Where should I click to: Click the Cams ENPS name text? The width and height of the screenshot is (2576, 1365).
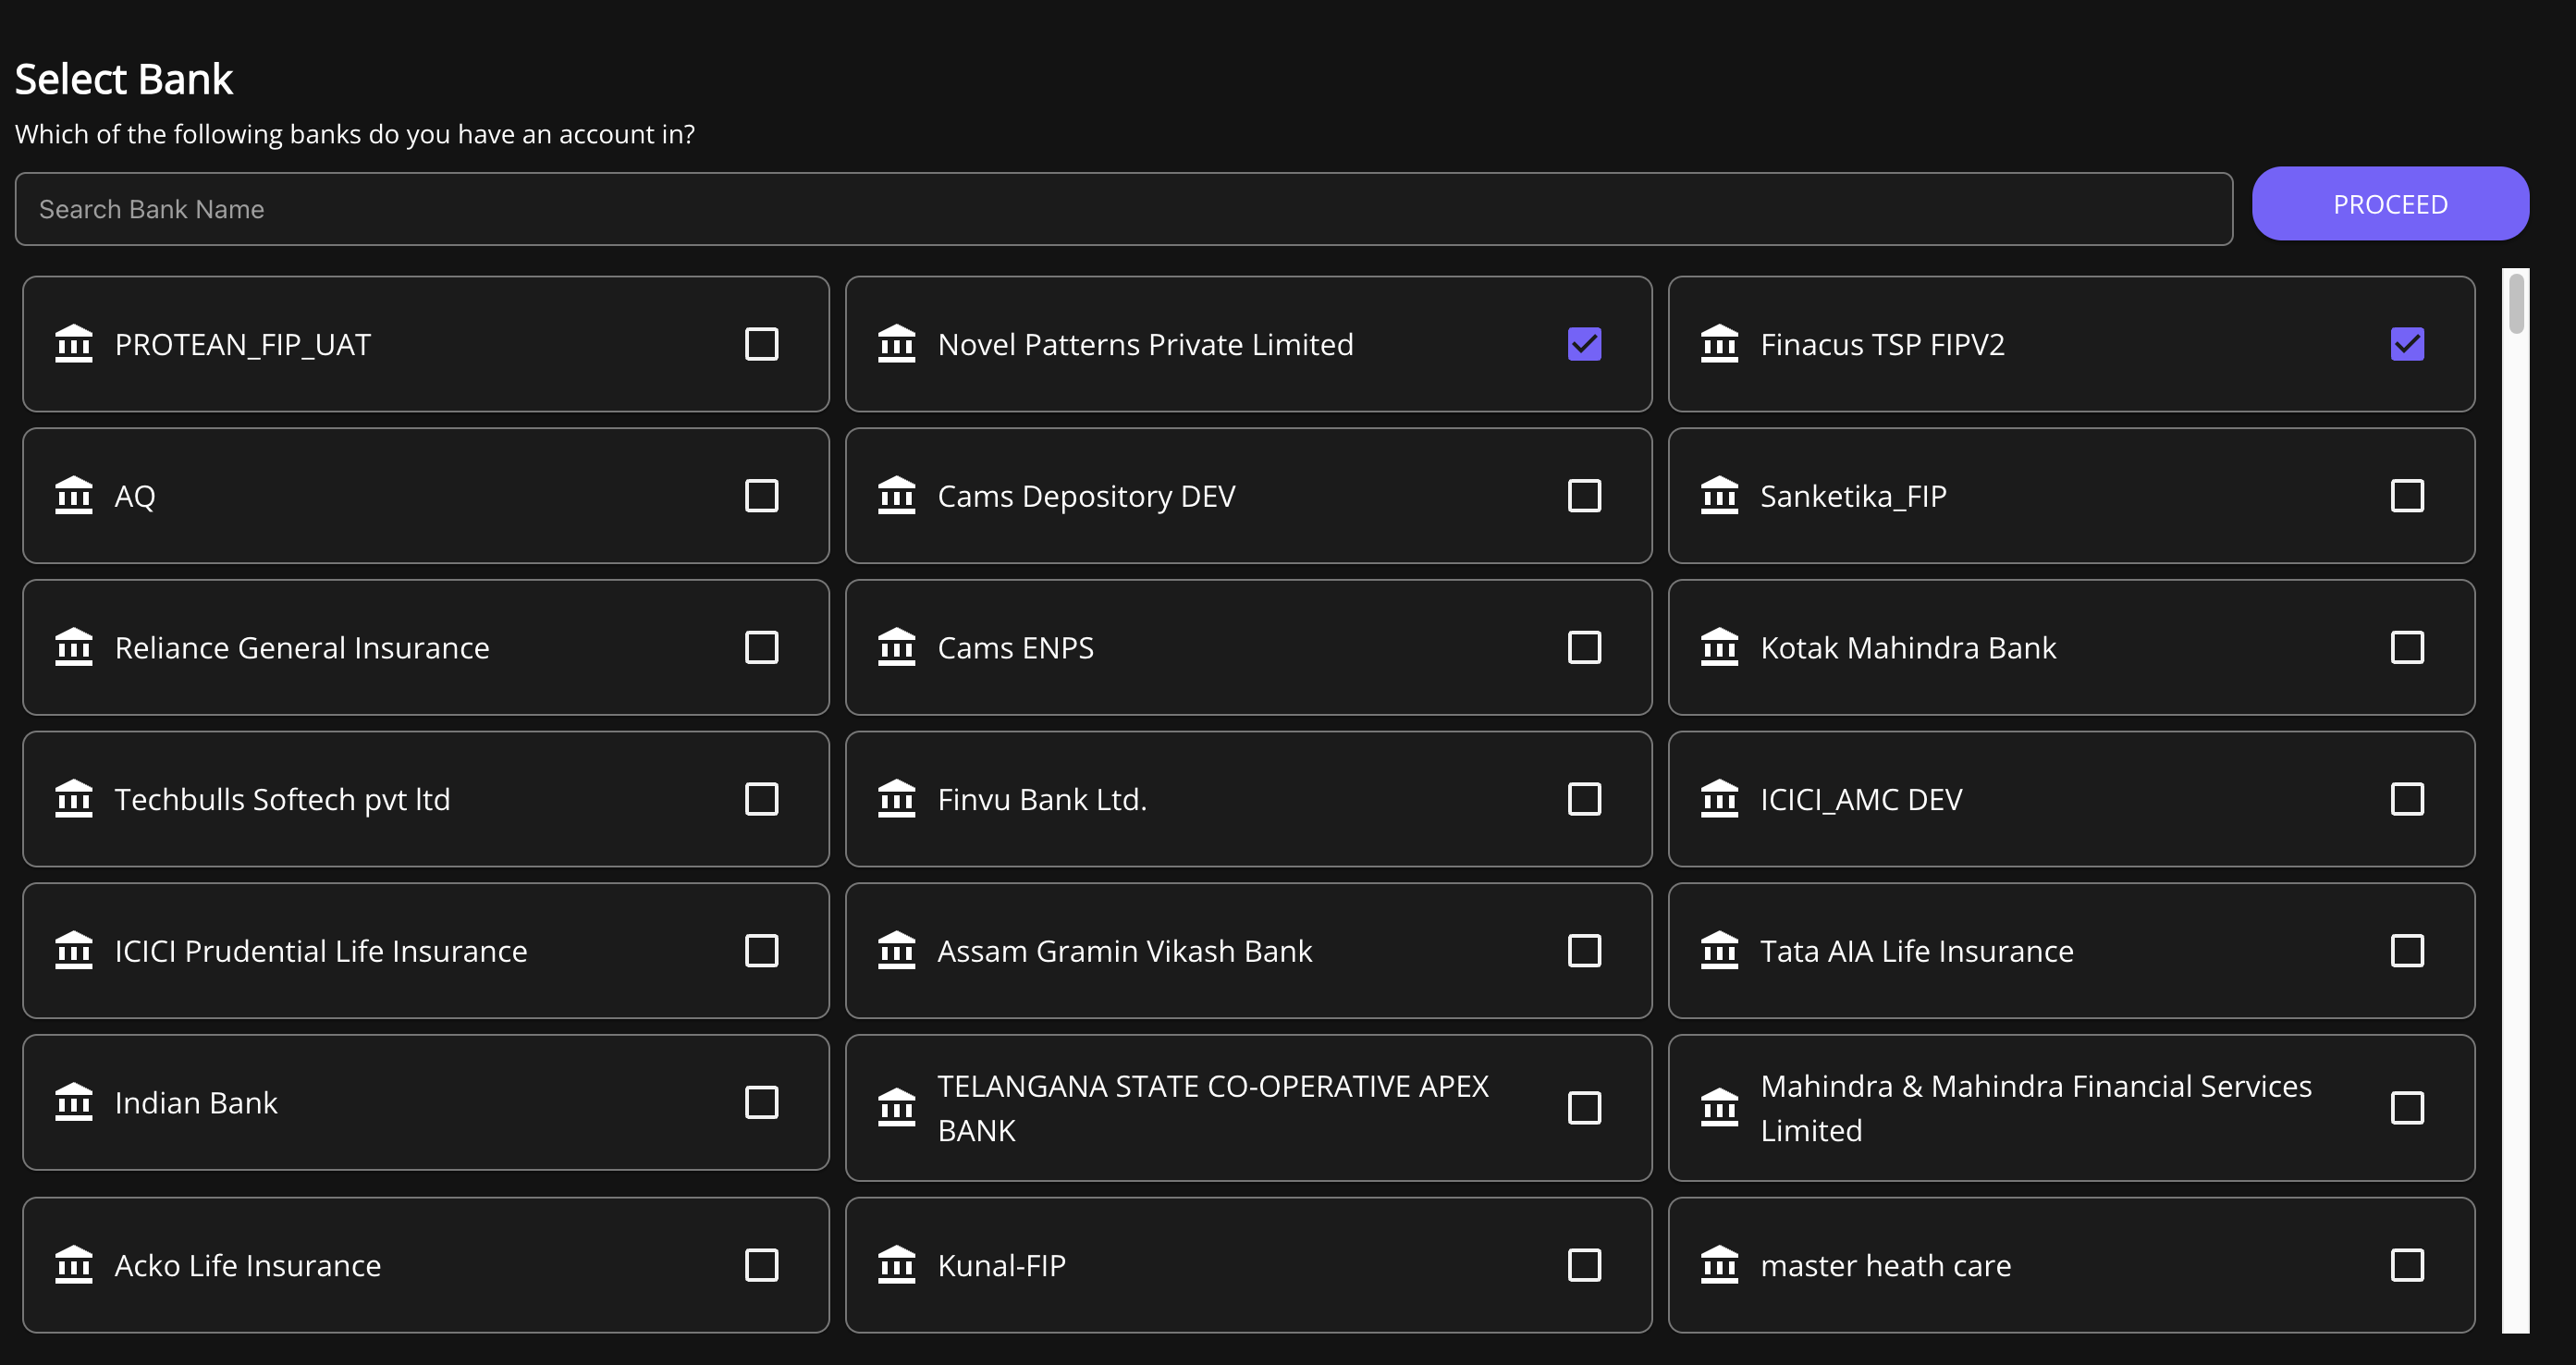(x=1016, y=648)
